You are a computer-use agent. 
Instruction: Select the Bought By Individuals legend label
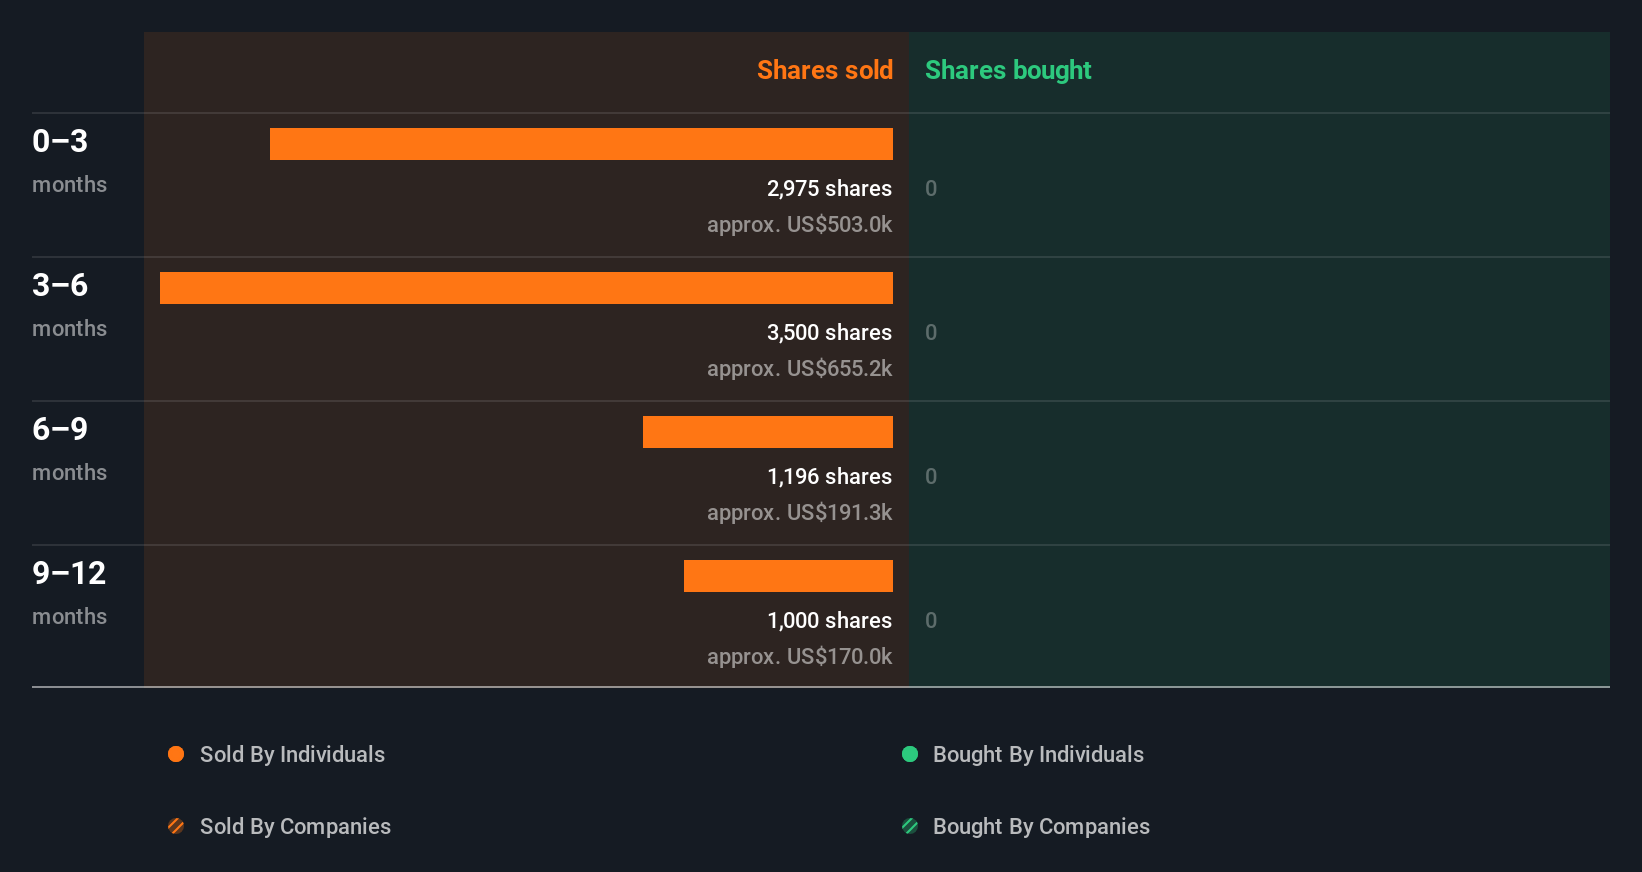tap(1038, 755)
